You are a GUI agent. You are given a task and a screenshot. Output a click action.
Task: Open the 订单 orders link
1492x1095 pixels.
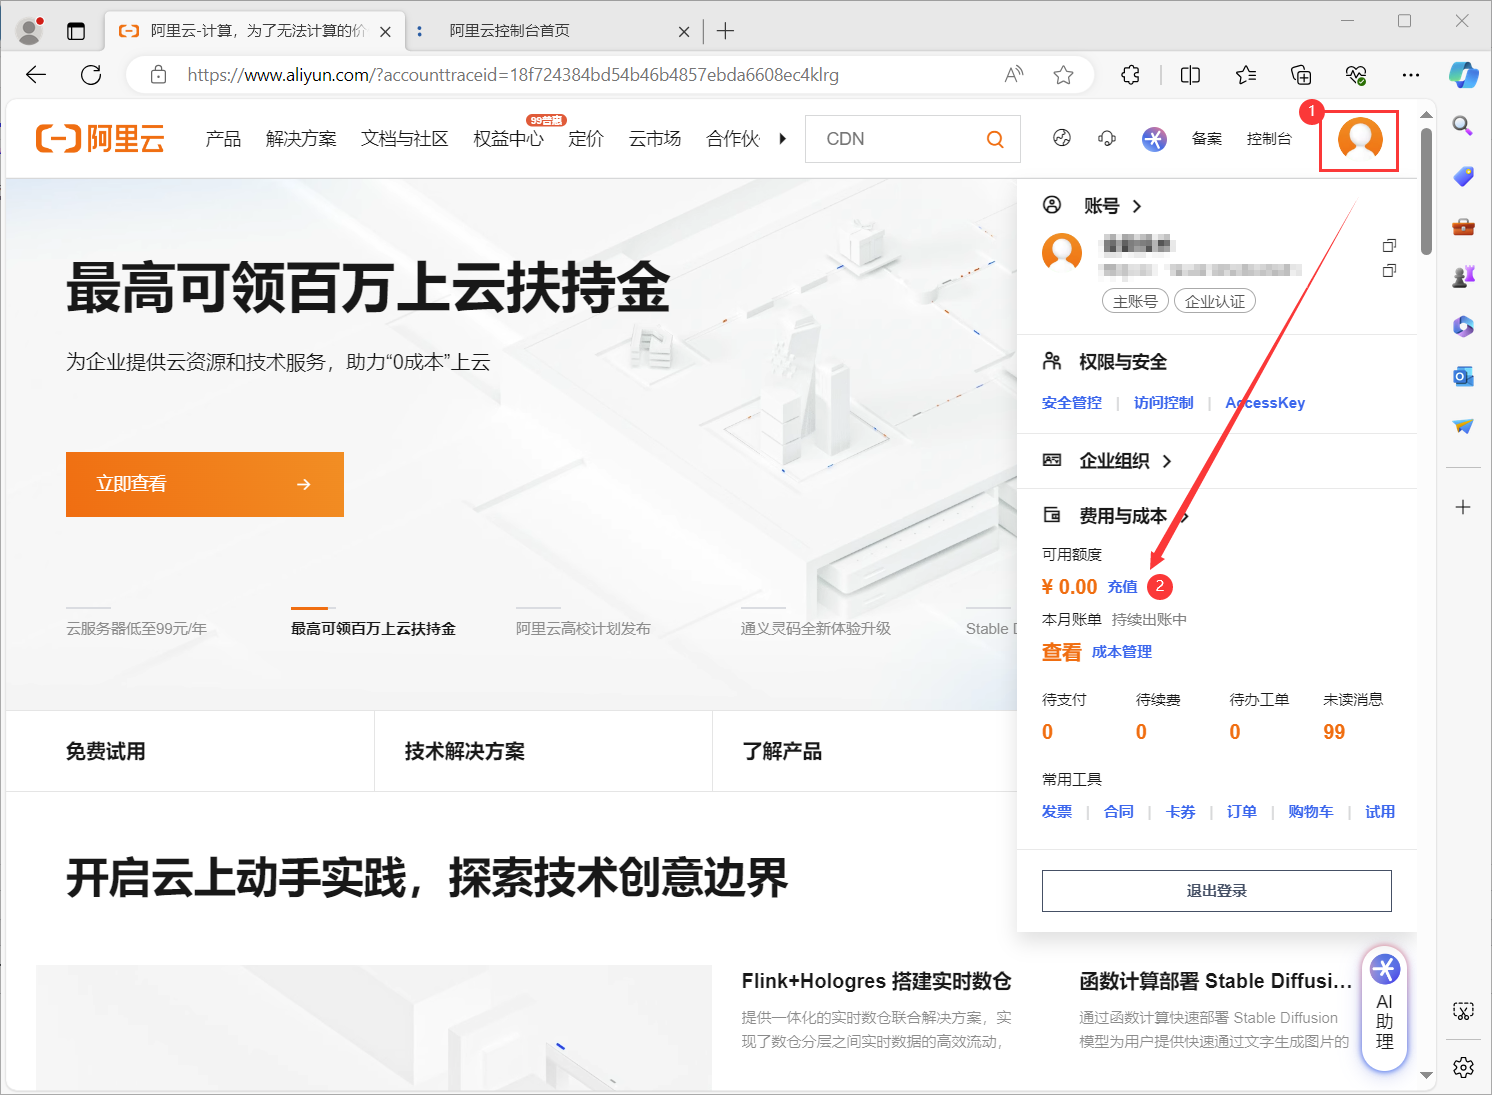[1242, 812]
